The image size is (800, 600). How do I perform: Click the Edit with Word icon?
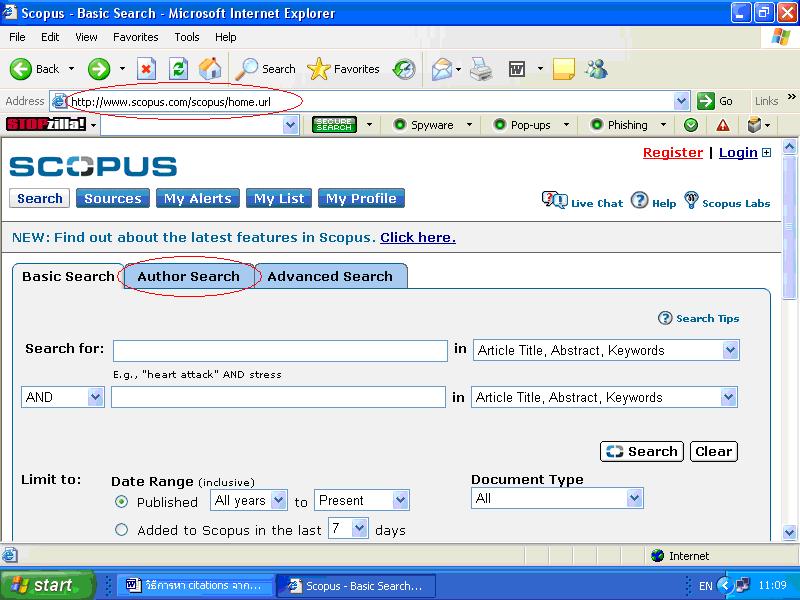tap(517, 69)
